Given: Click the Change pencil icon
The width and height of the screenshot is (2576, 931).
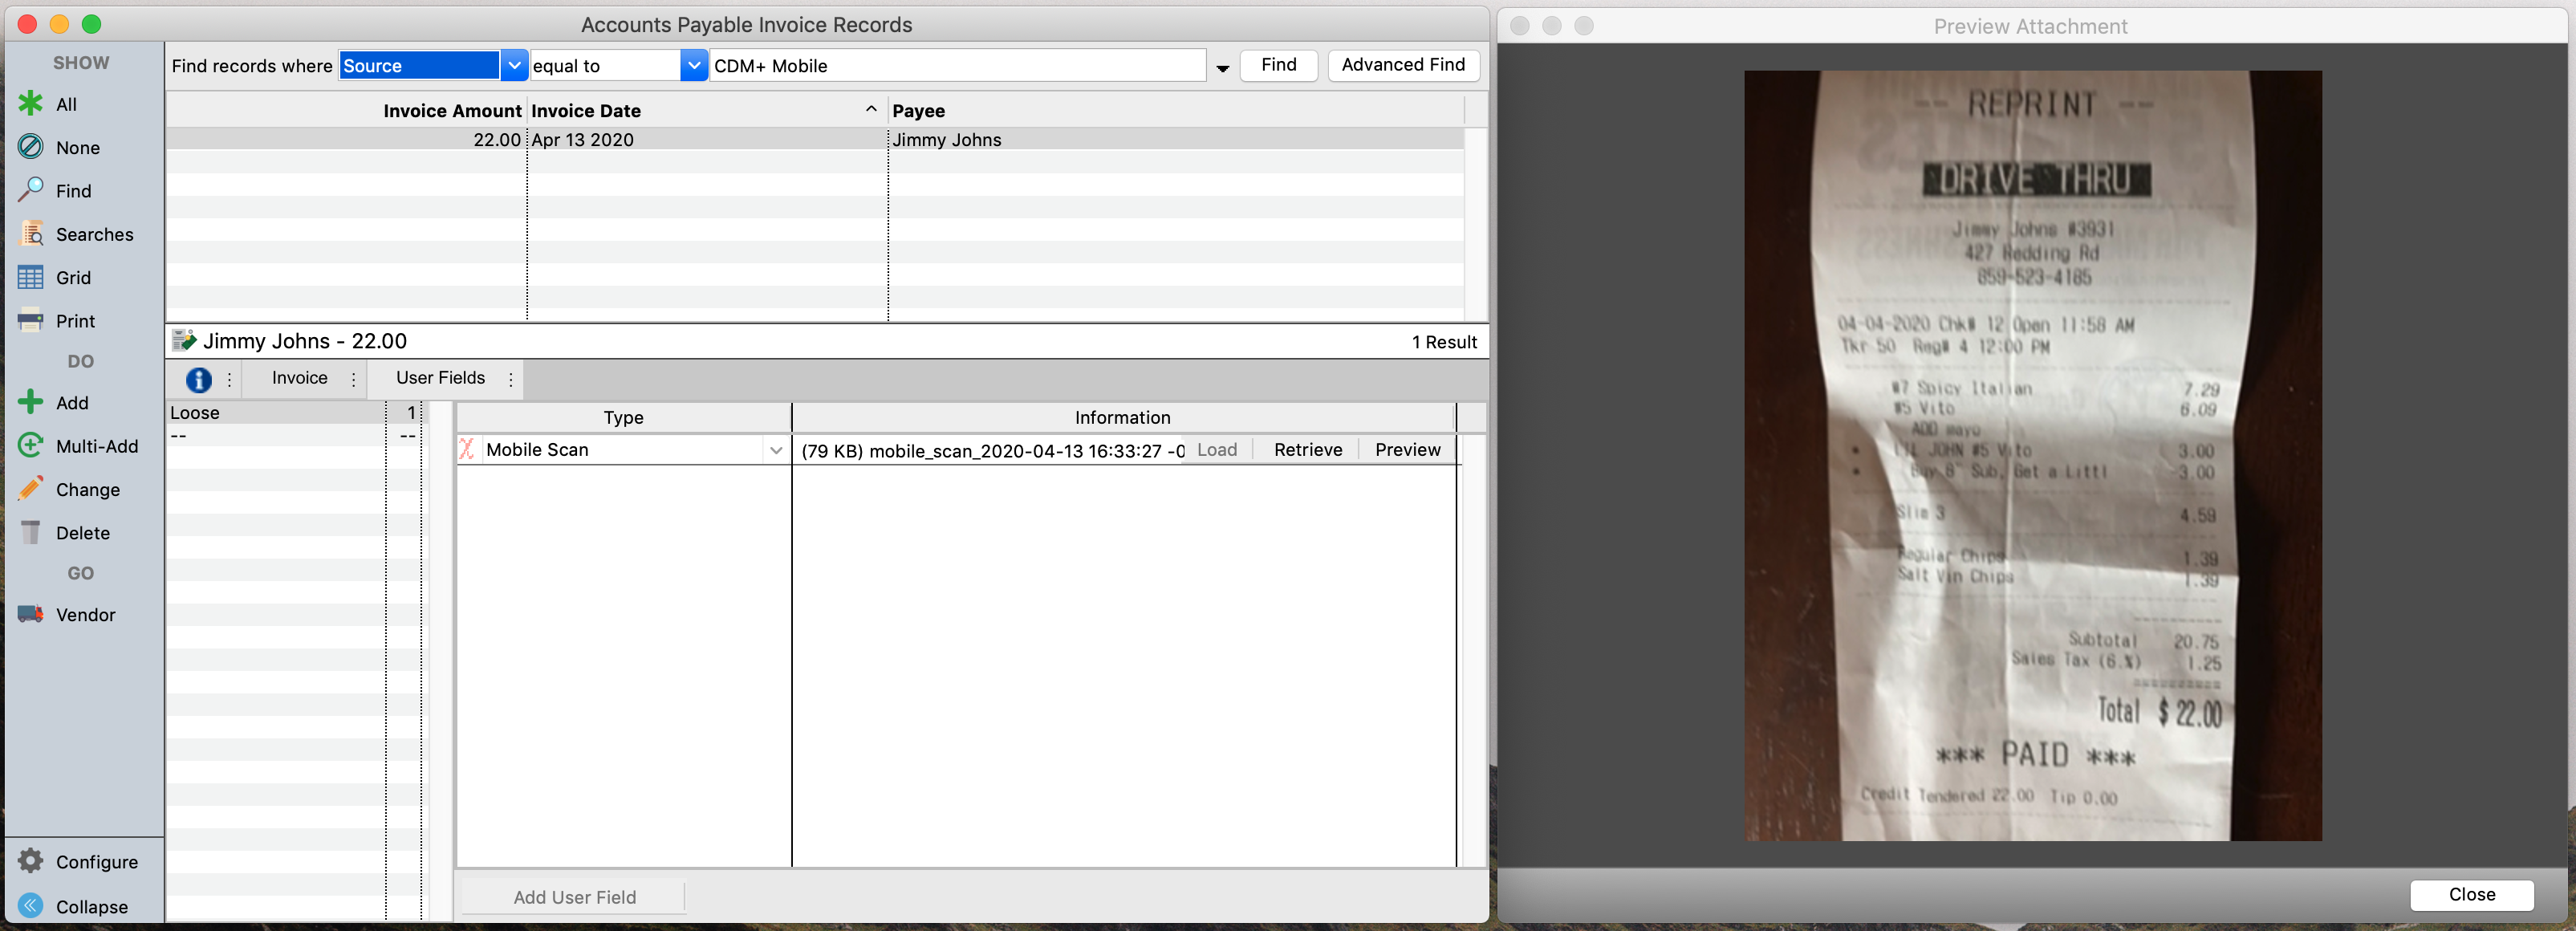Looking at the screenshot, I should click(31, 489).
